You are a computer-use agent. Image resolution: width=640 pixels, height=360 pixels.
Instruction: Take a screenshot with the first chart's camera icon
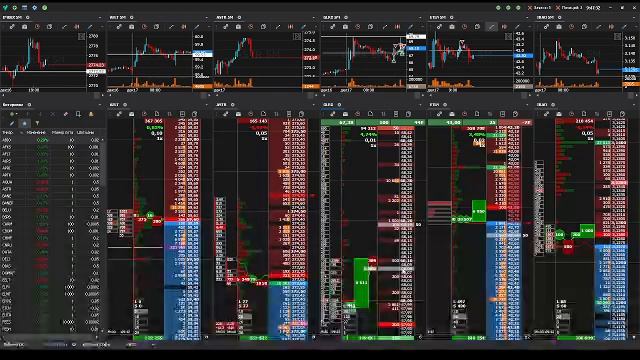[24, 27]
